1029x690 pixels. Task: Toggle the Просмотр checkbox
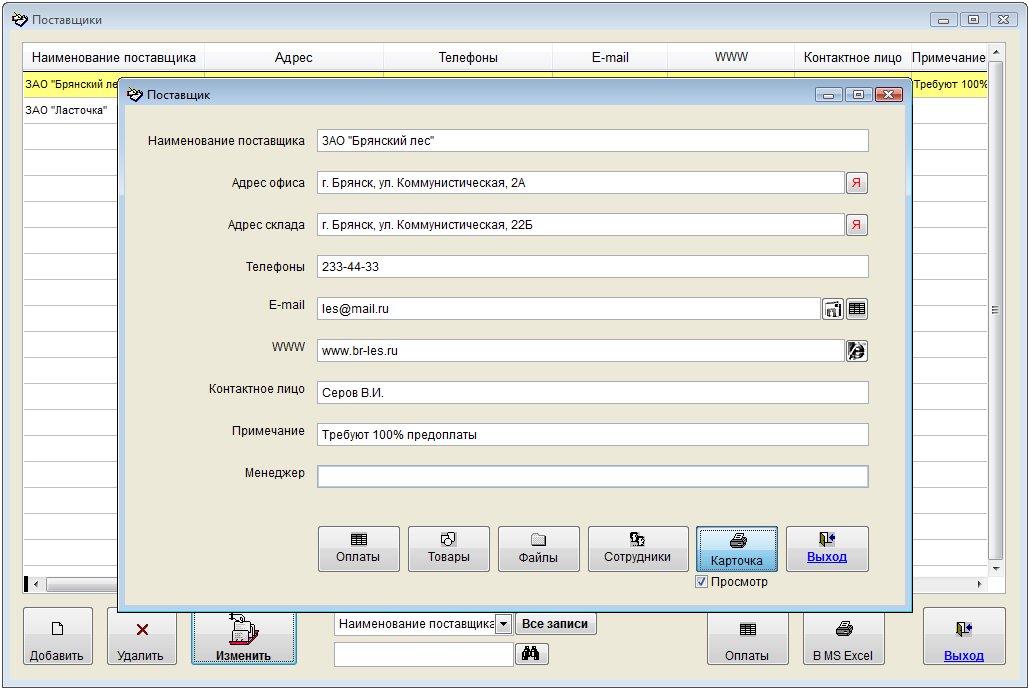(702, 582)
